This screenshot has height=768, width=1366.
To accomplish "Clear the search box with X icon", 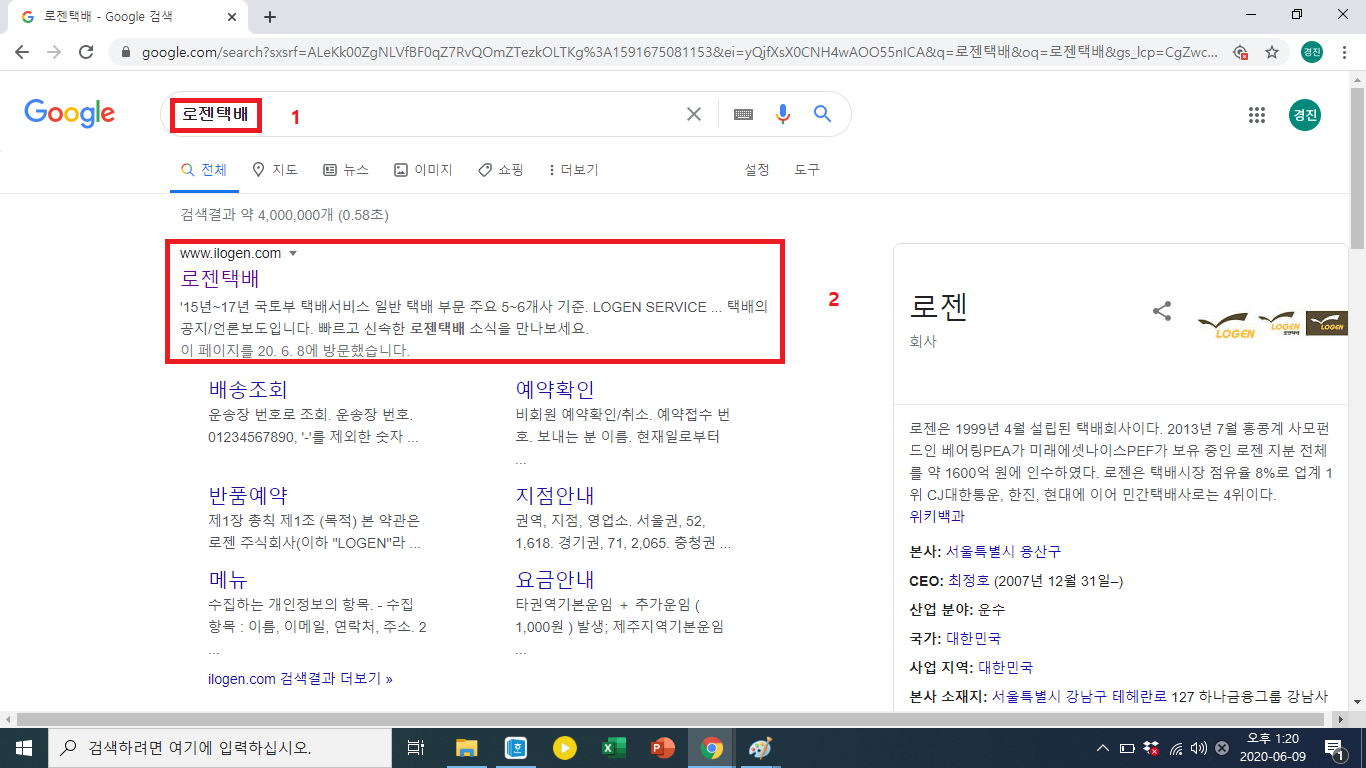I will click(x=694, y=114).
